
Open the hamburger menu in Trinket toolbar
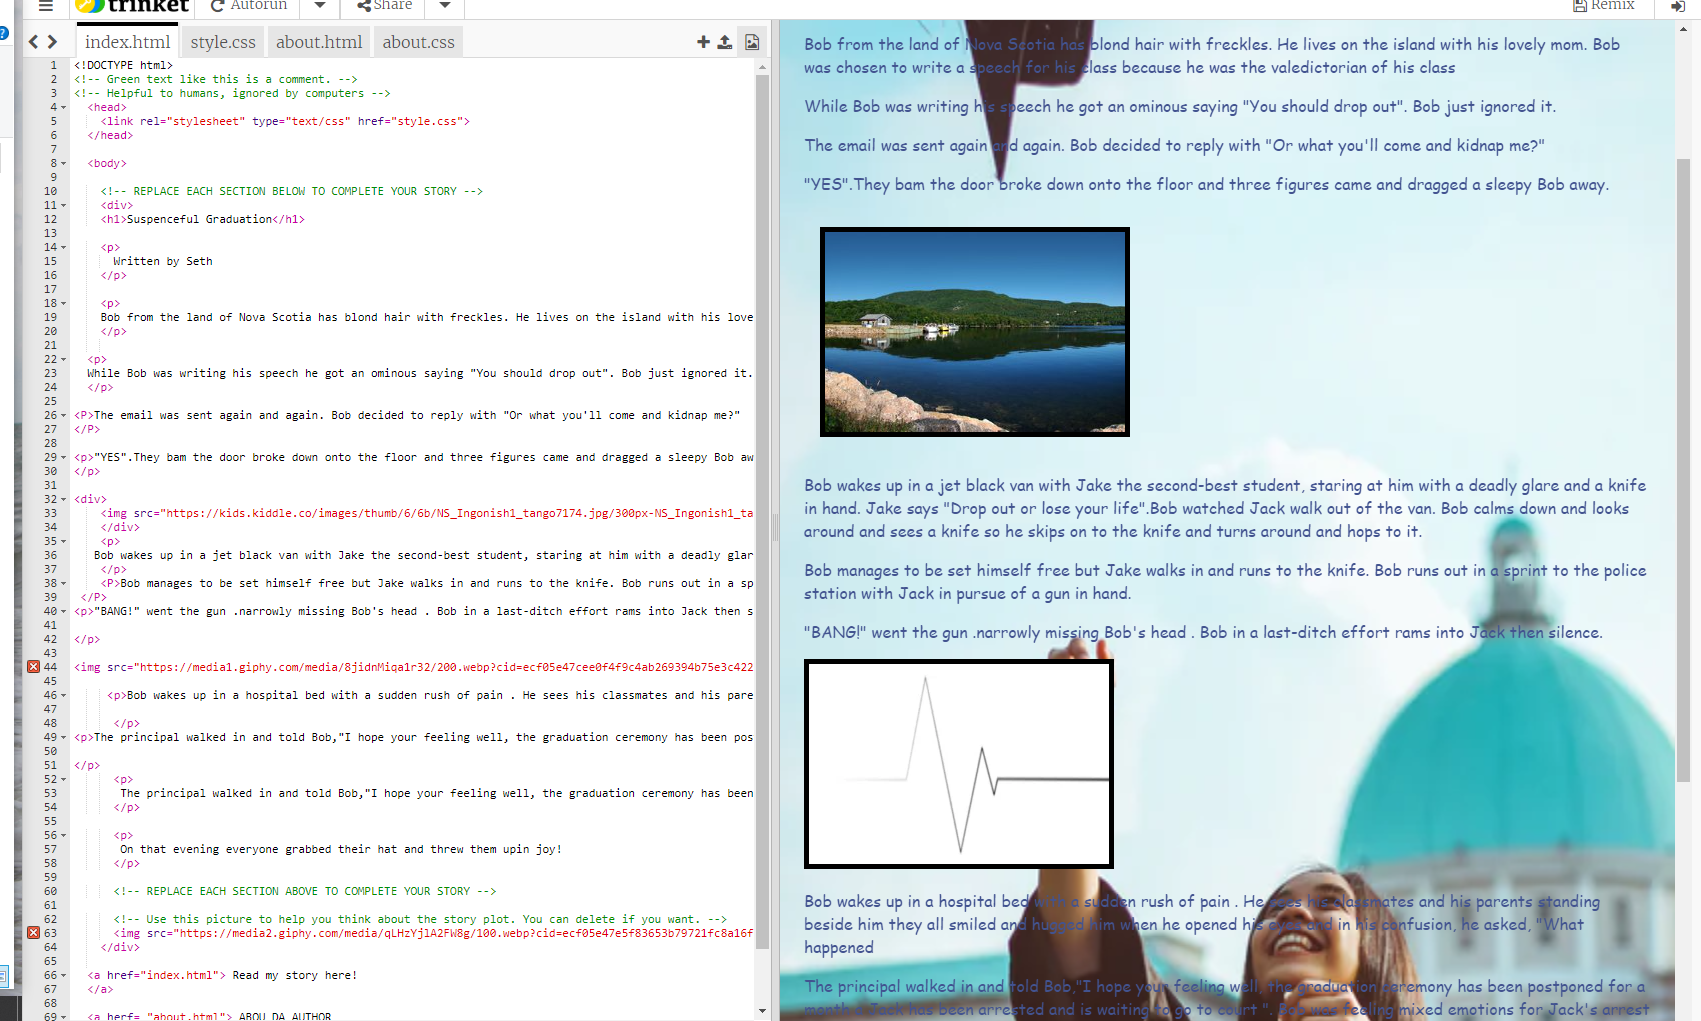click(x=45, y=6)
